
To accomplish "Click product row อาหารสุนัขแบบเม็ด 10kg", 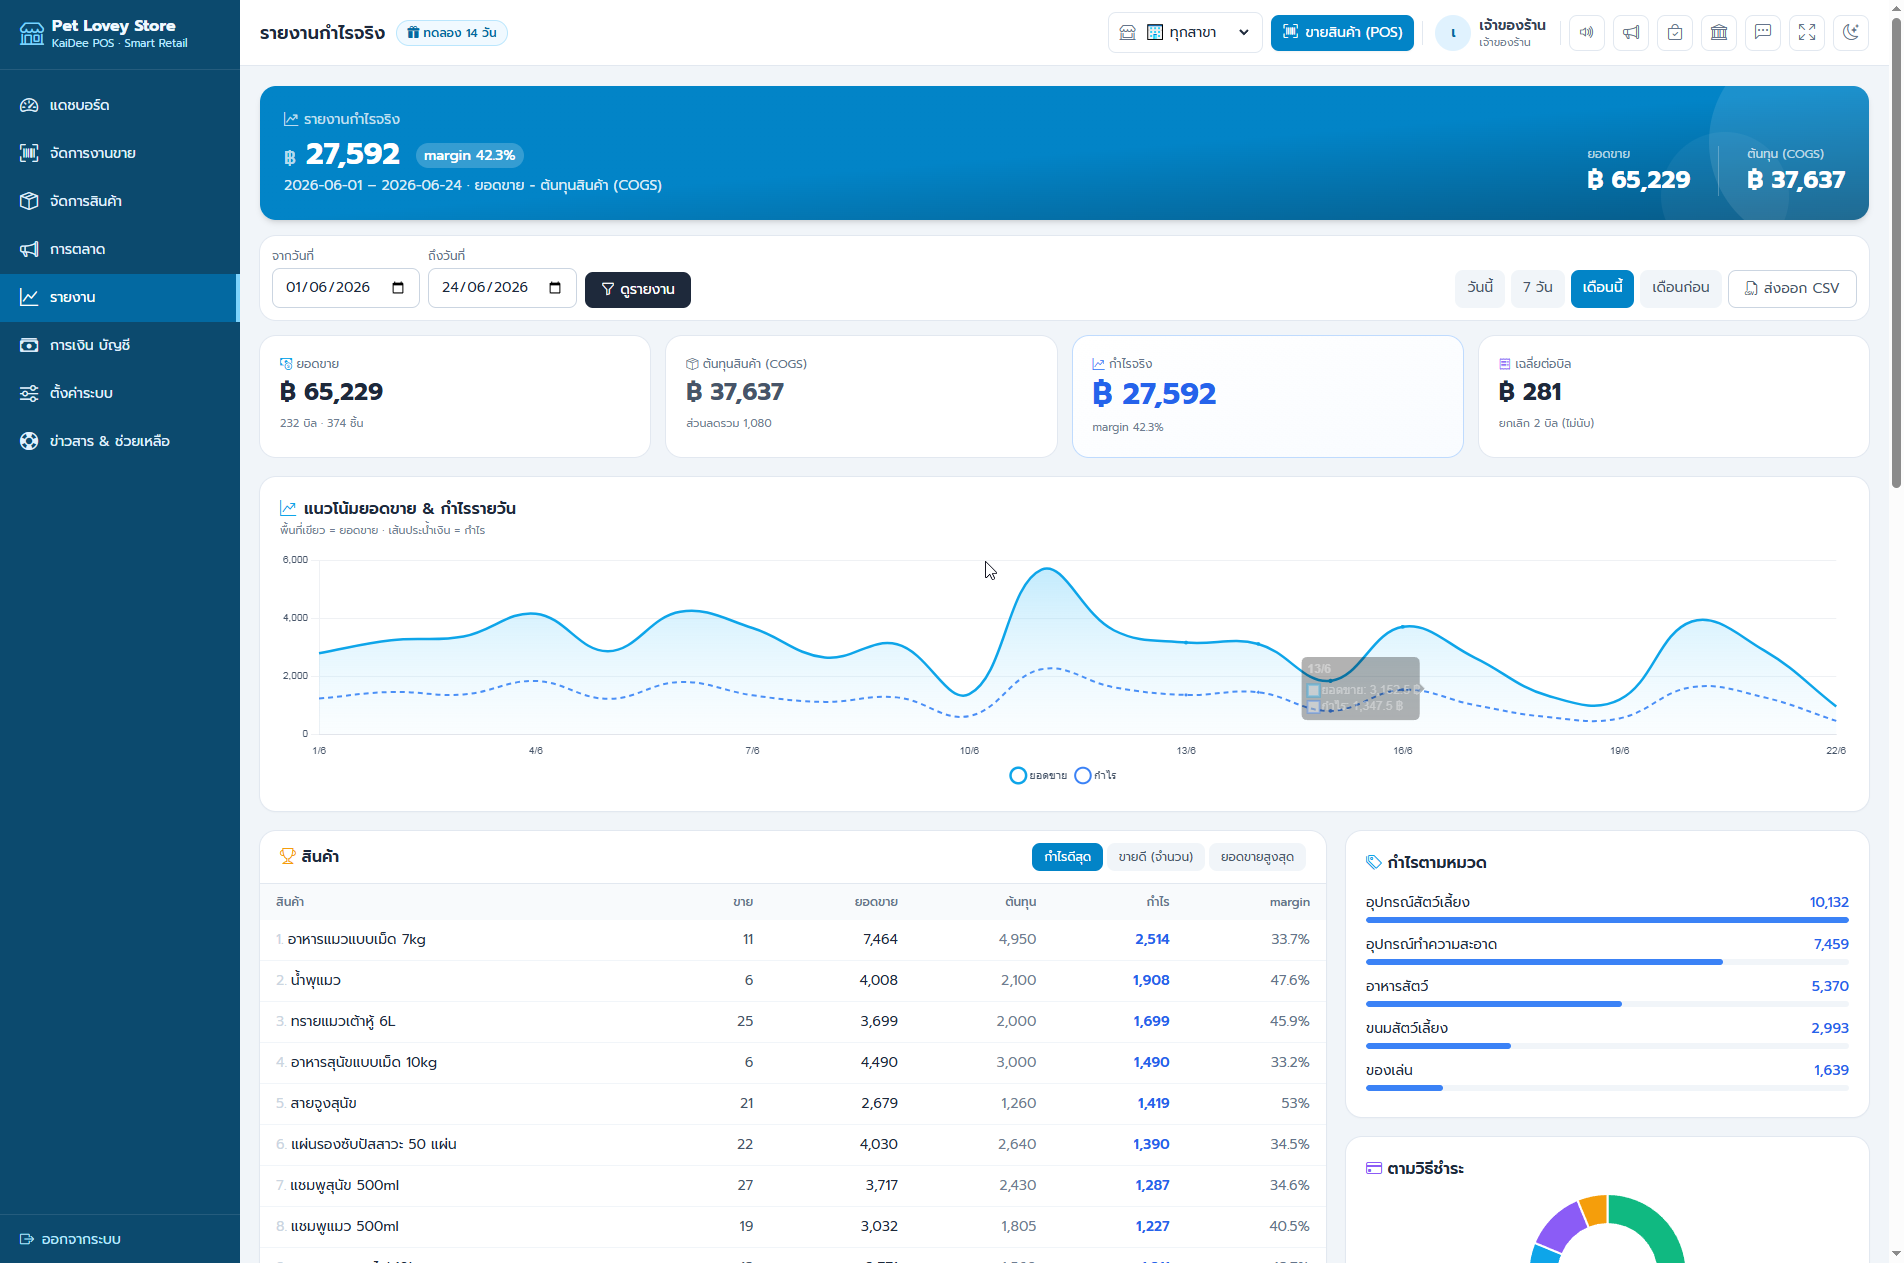I will point(793,1063).
